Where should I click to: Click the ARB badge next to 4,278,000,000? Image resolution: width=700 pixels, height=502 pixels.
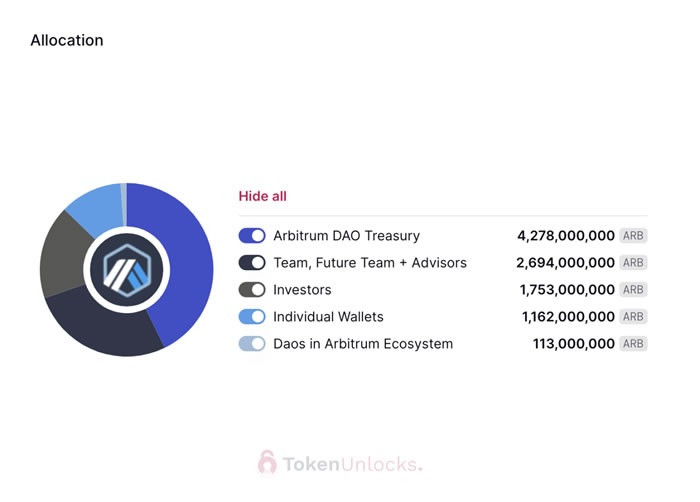tap(633, 236)
